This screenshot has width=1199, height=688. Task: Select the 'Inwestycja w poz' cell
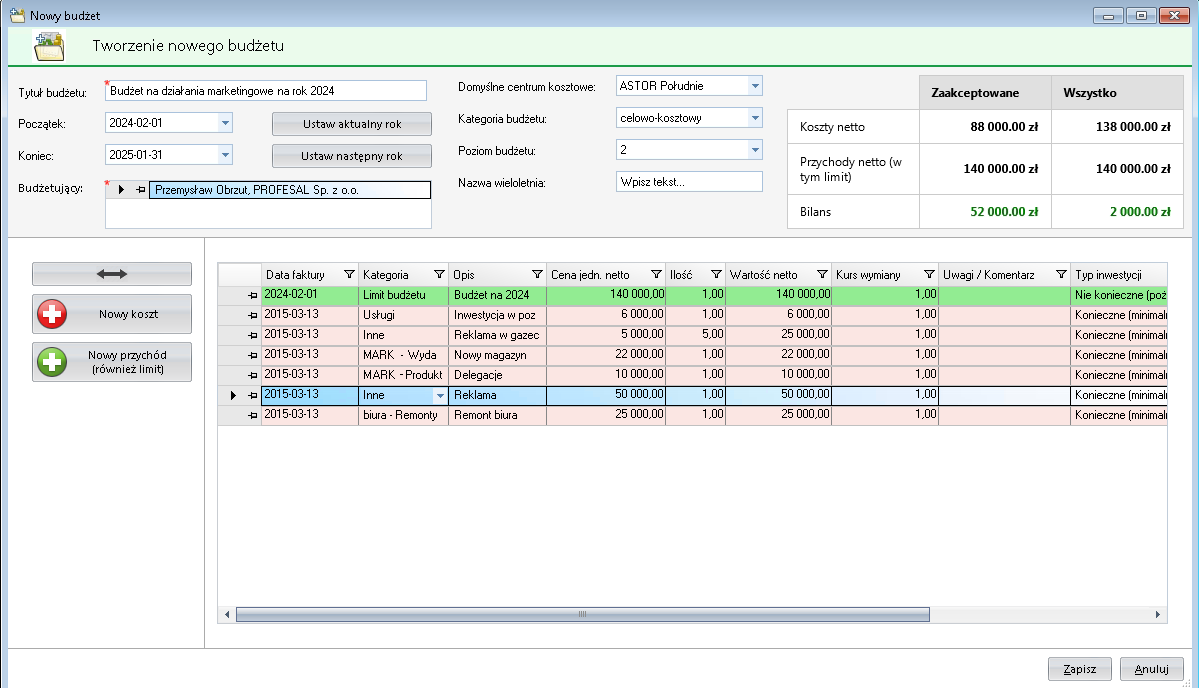[497, 315]
